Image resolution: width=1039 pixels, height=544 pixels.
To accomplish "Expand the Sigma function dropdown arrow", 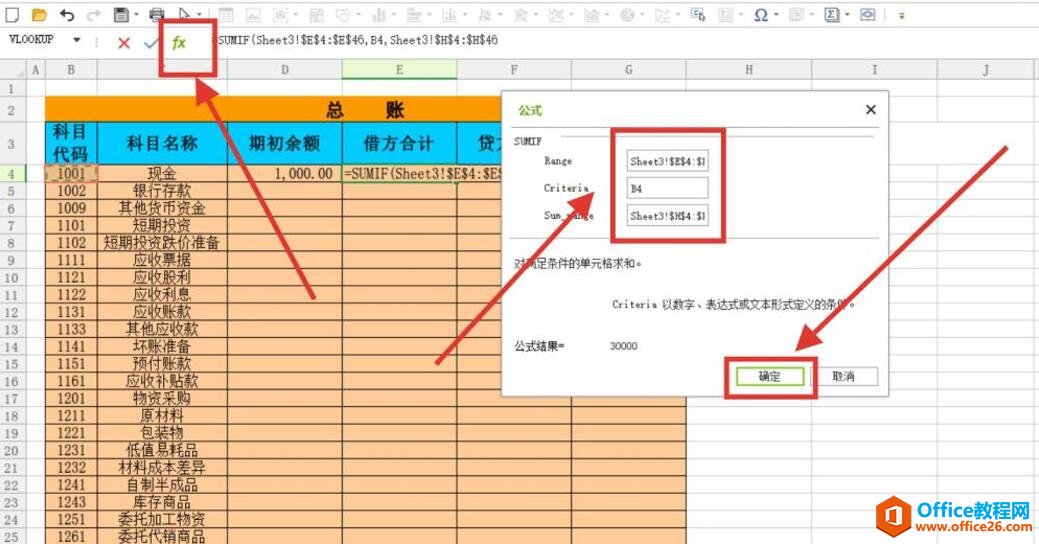I will 846,15.
